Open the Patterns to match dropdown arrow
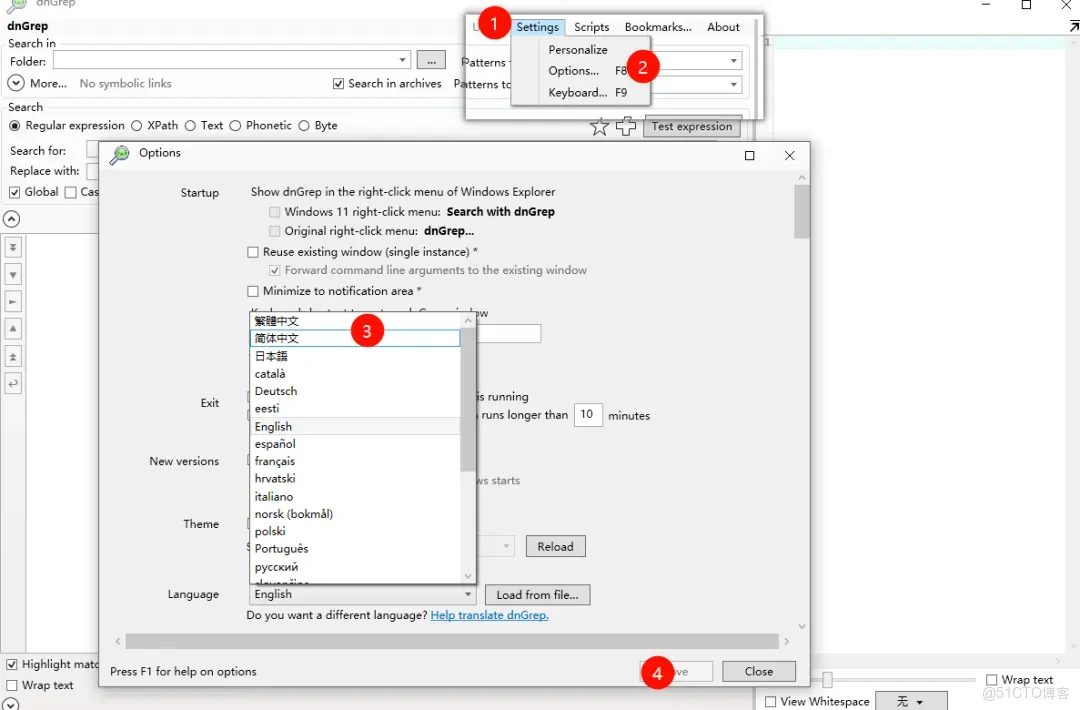1080x710 pixels. tap(734, 61)
